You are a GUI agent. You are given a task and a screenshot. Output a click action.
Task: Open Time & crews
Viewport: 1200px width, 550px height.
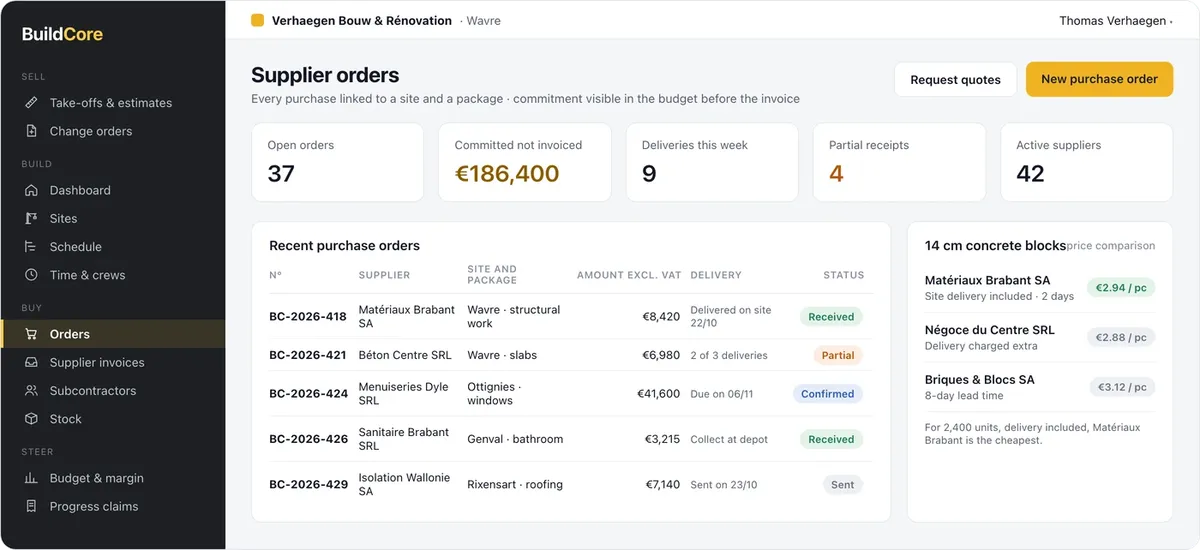click(112, 275)
